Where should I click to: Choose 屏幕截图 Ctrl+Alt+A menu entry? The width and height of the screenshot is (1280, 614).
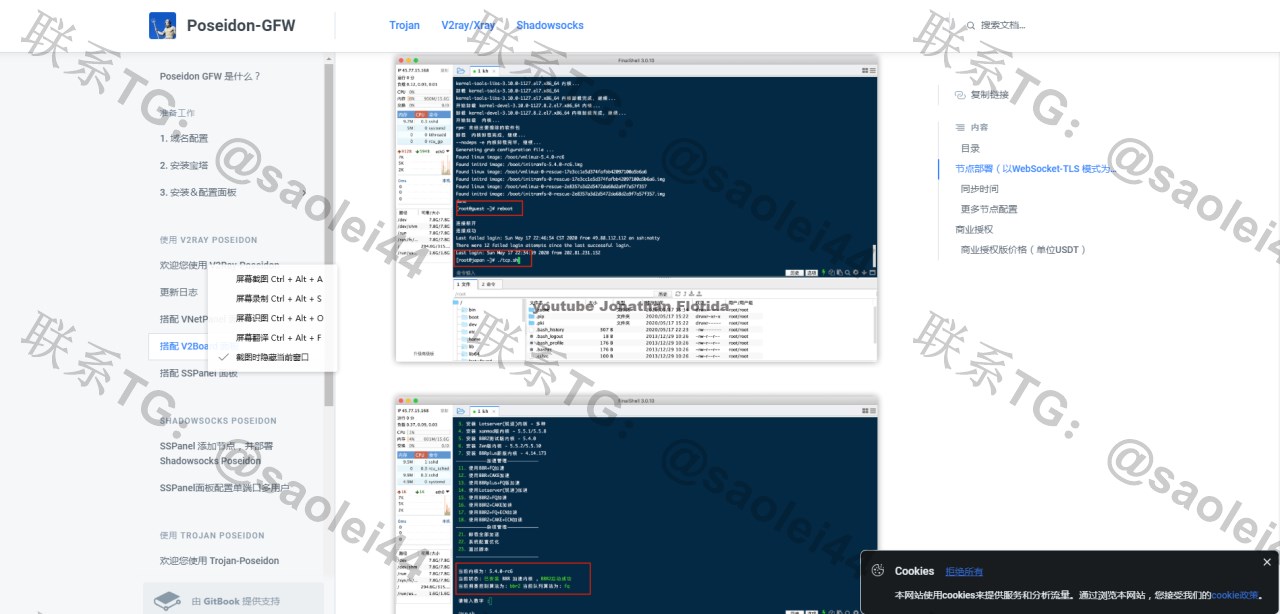pos(279,279)
